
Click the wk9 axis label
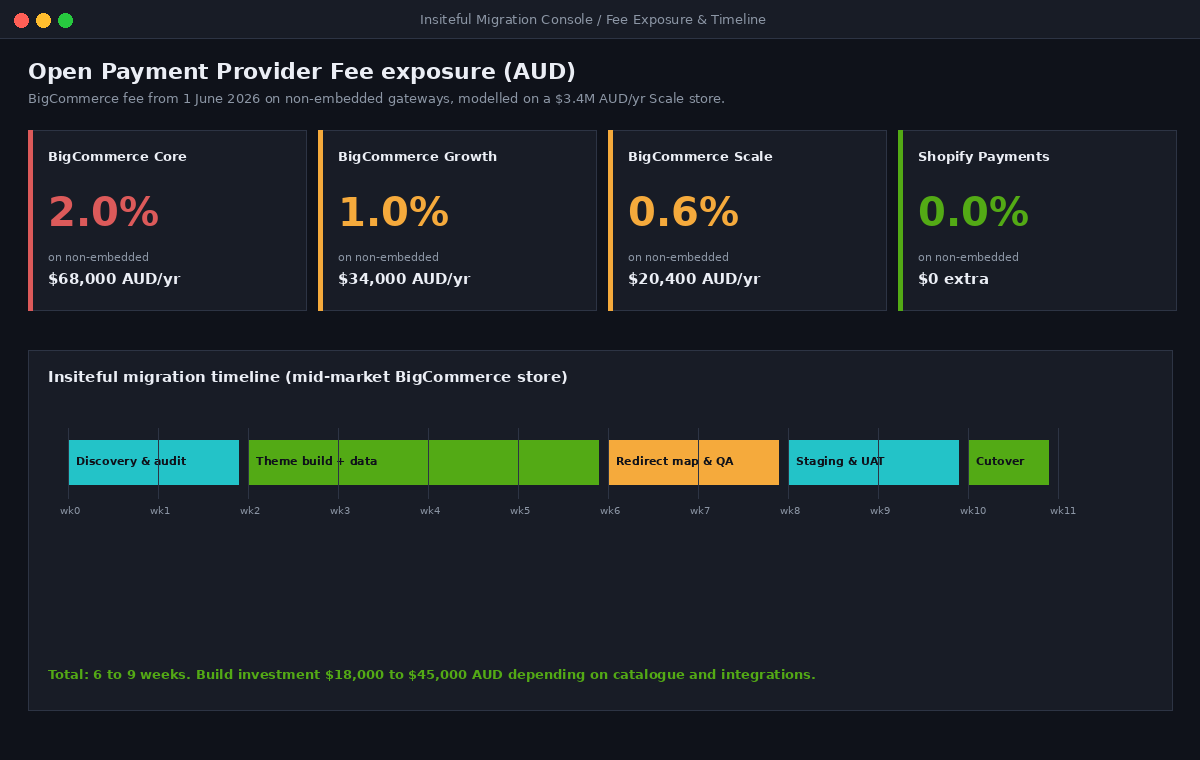click(x=880, y=511)
